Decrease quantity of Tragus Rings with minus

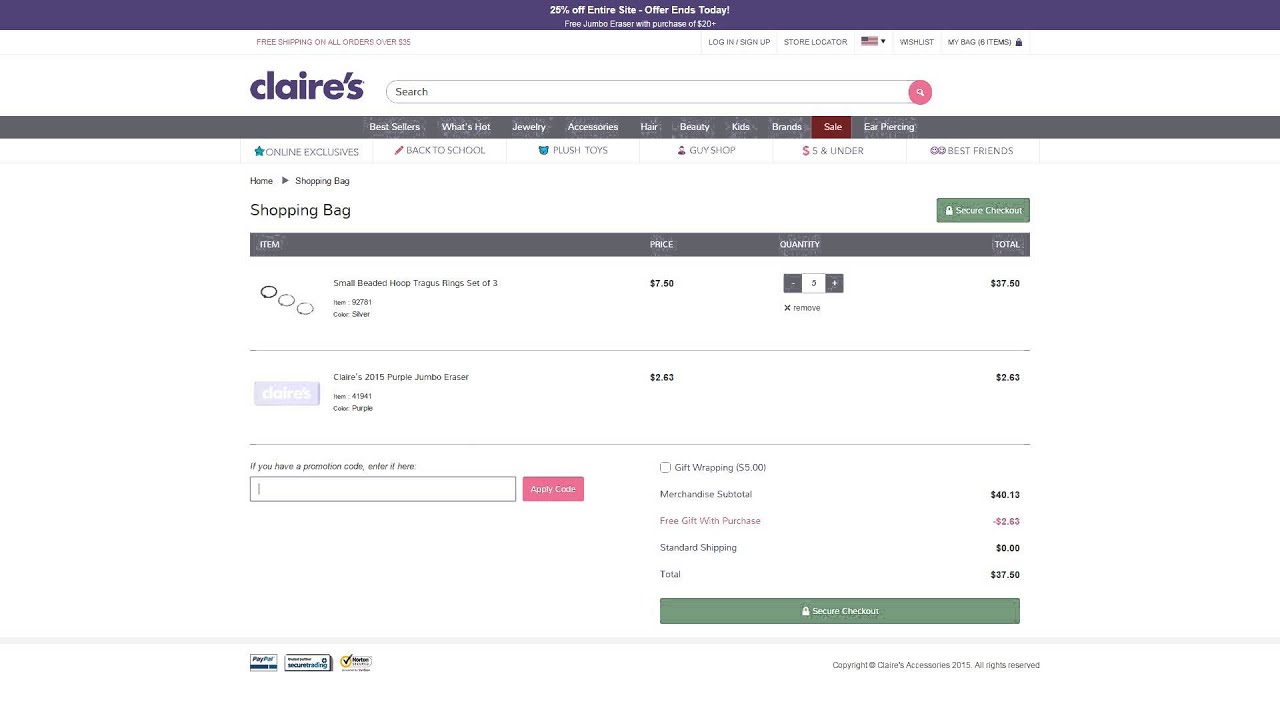[x=792, y=283]
